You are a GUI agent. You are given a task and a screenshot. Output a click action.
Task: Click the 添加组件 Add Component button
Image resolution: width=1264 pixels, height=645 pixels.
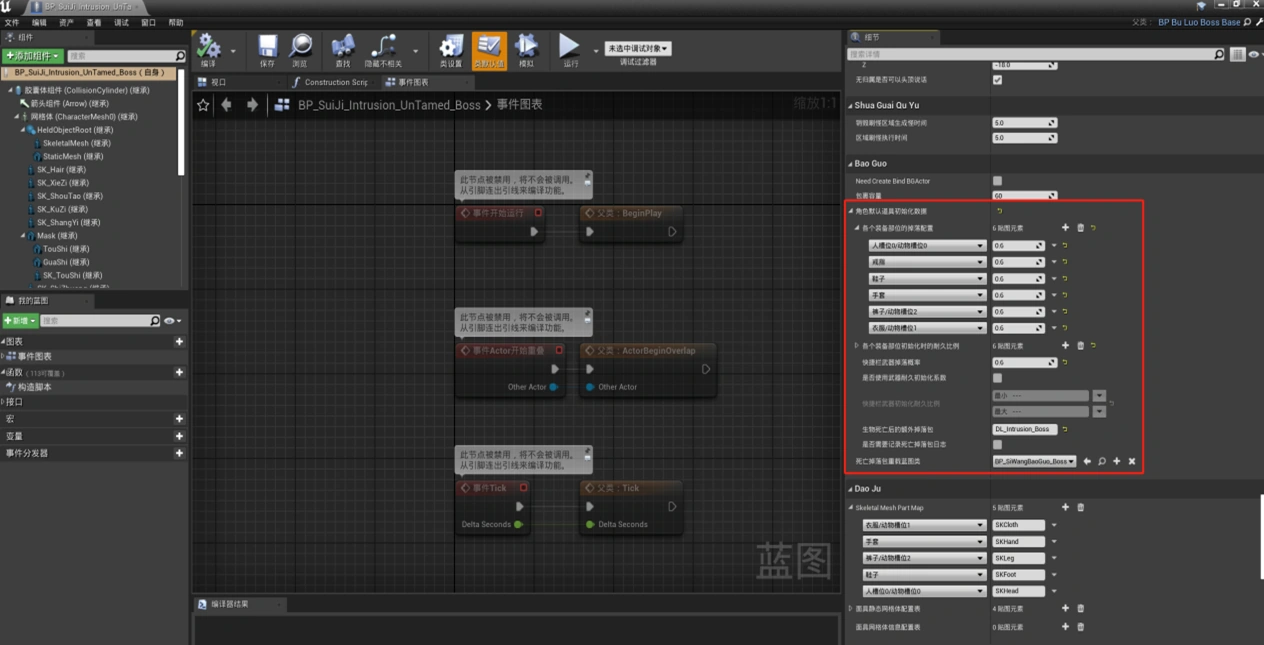coord(33,56)
